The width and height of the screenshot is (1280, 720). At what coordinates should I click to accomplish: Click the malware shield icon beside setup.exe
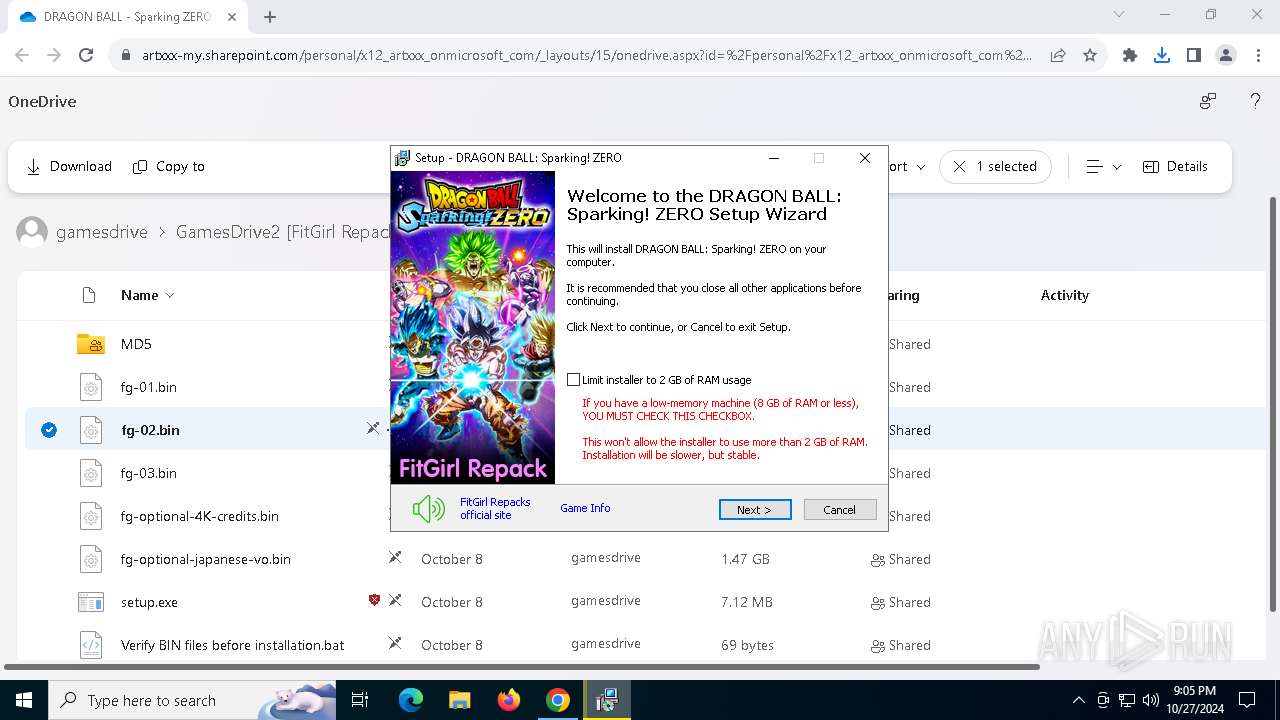[374, 600]
